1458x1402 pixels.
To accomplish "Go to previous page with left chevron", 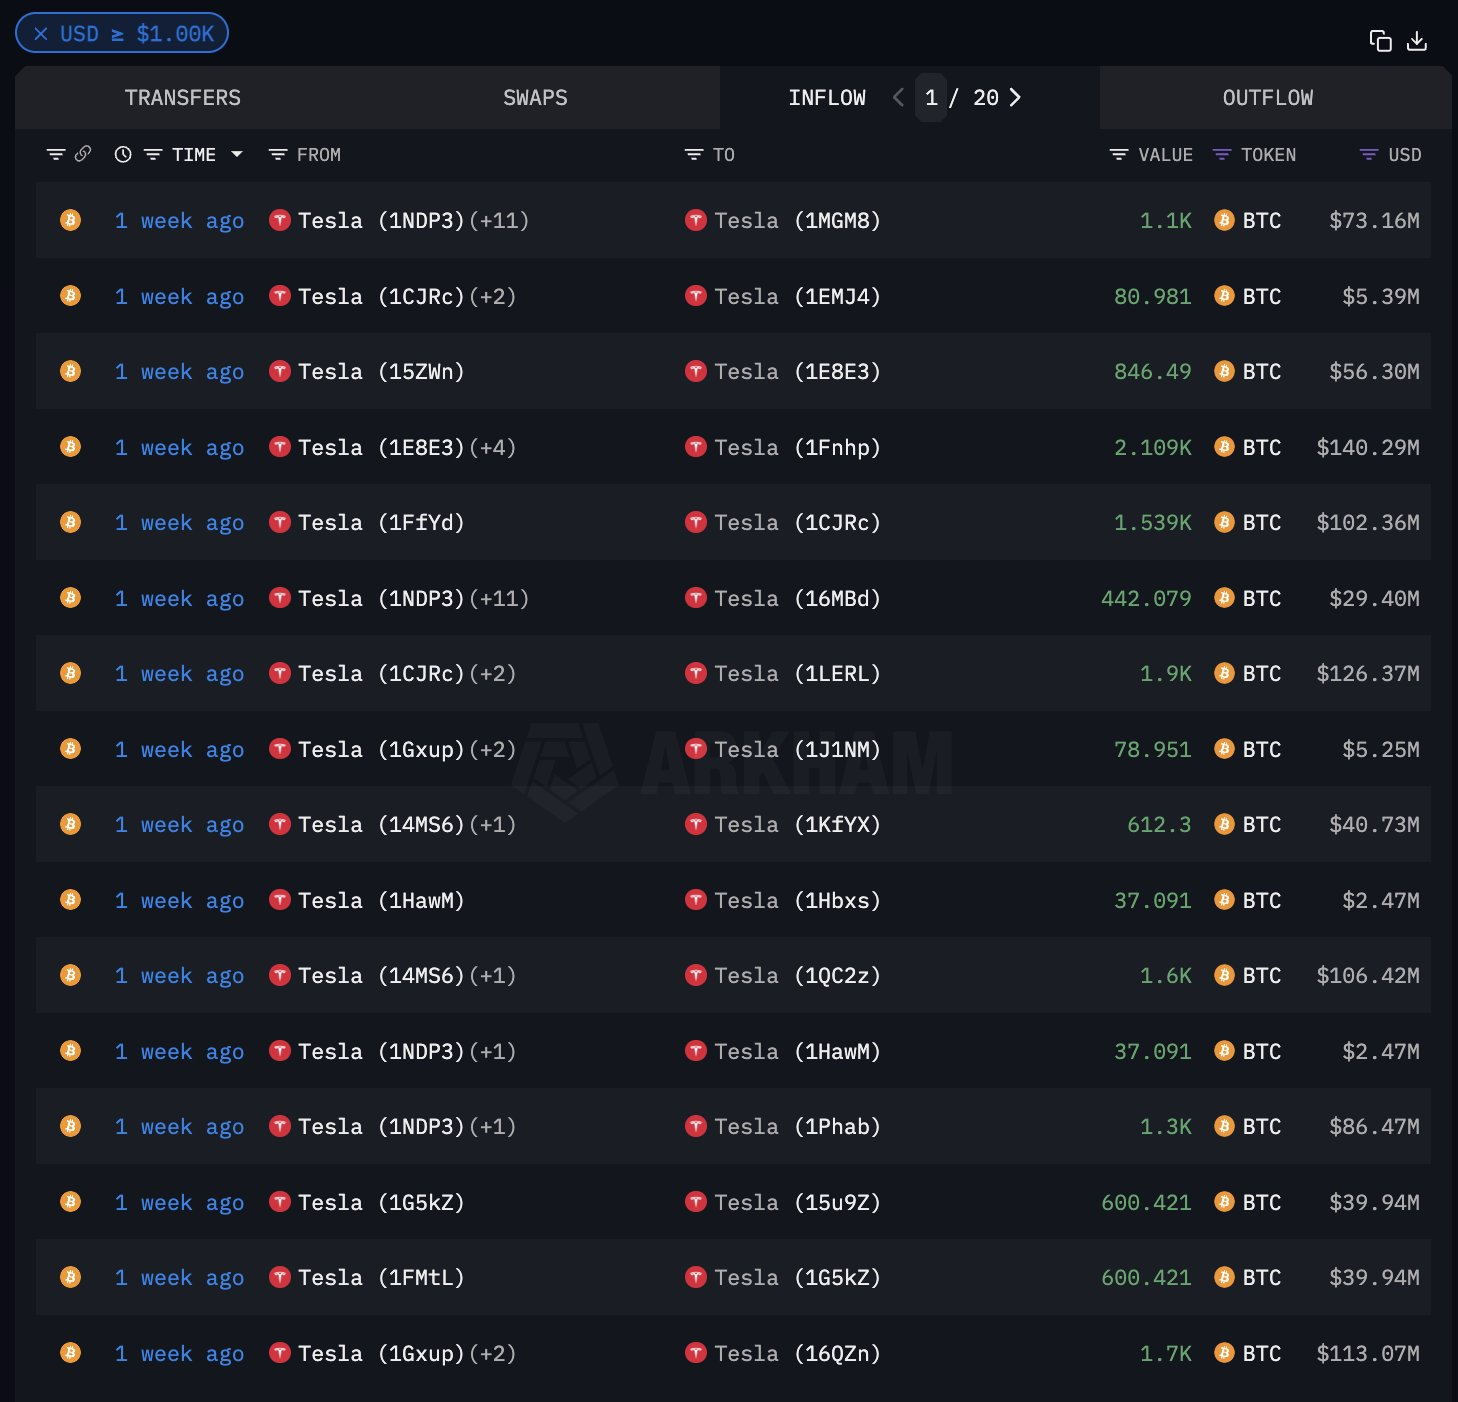I will (898, 97).
